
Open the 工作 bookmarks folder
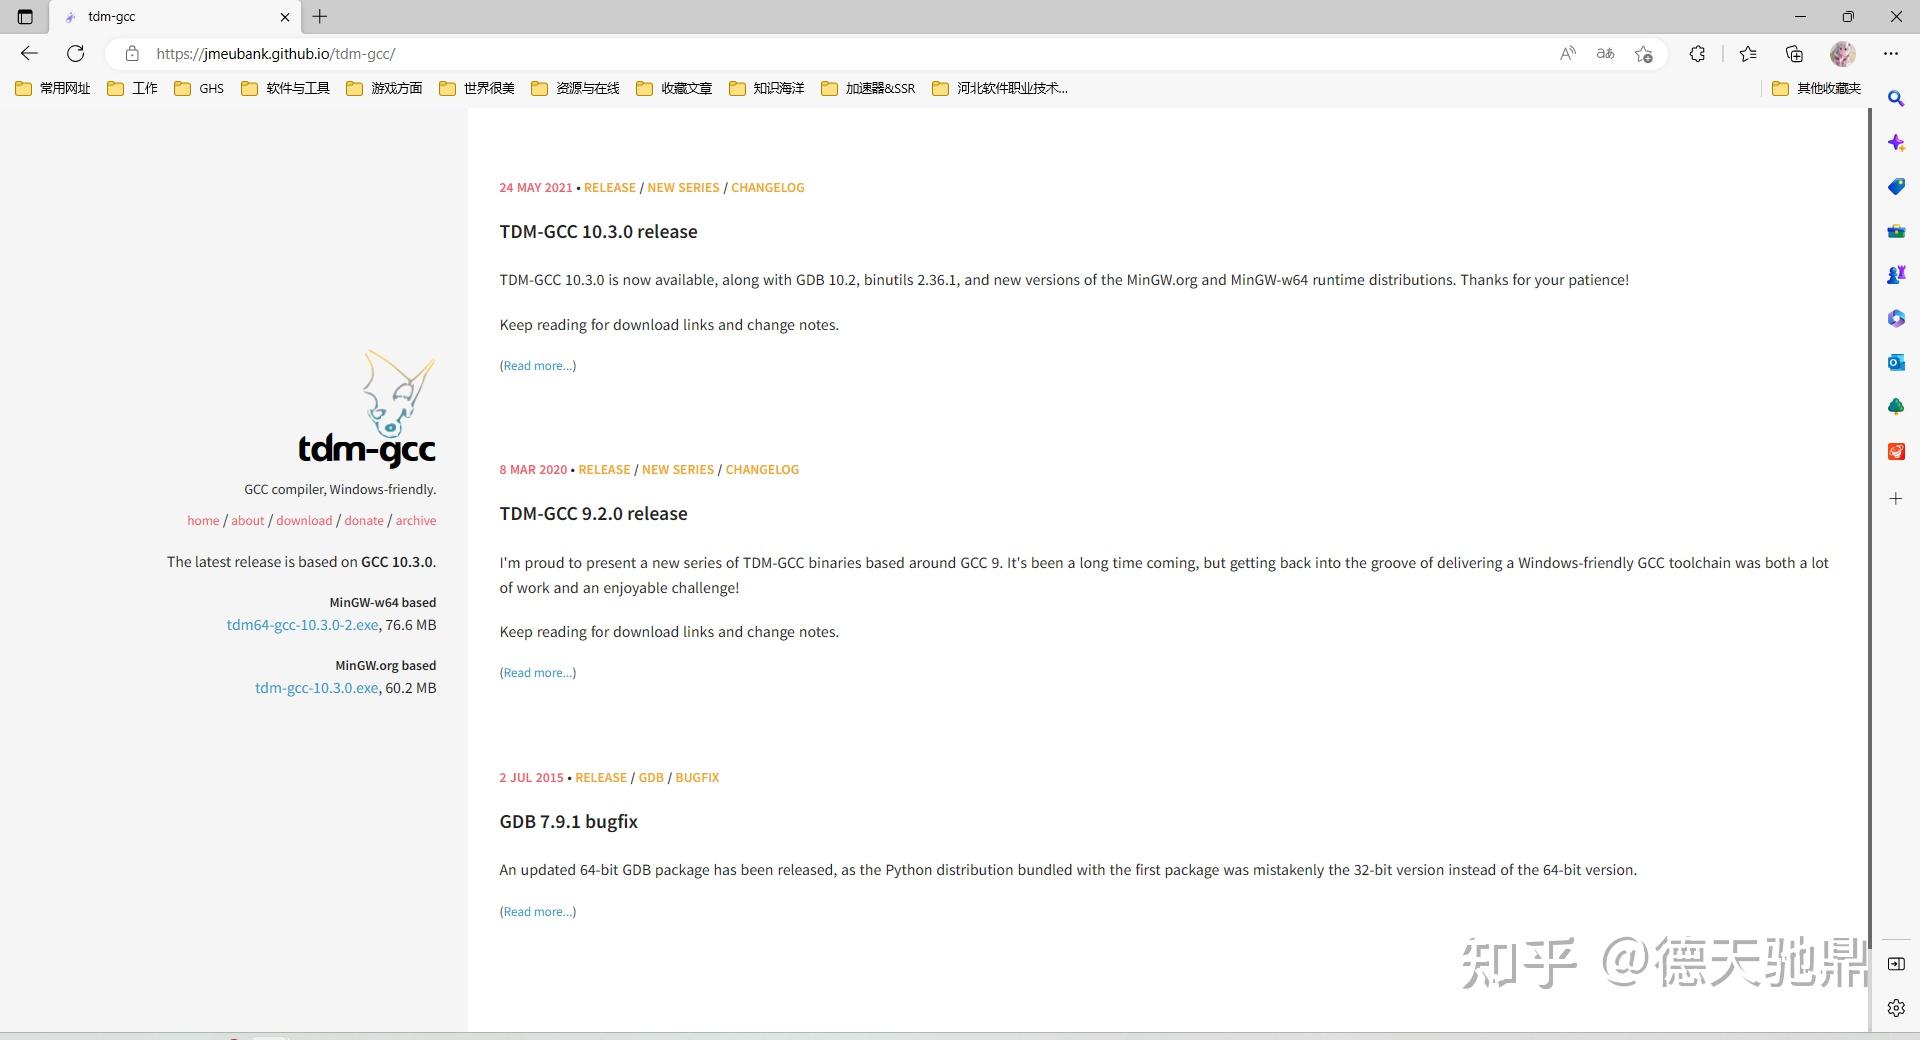(132, 88)
